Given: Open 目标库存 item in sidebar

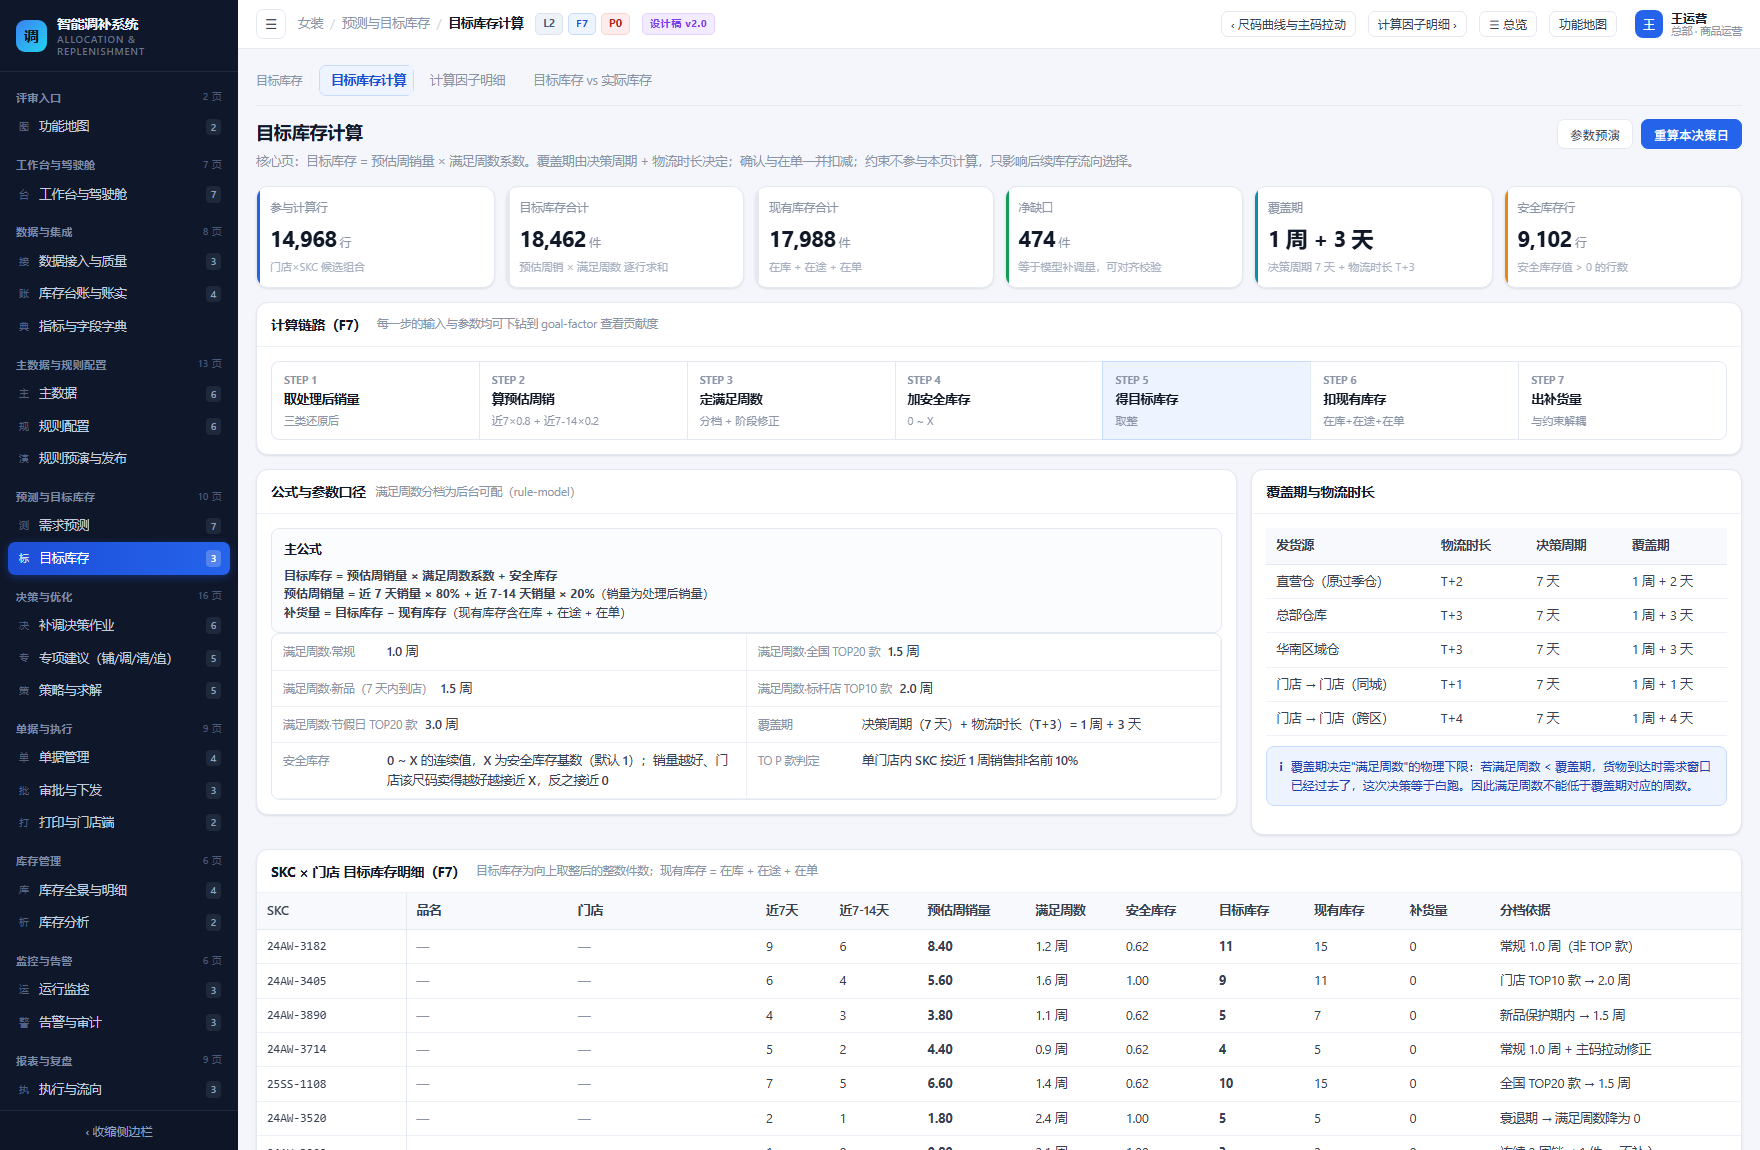Looking at the screenshot, I should click(x=119, y=558).
